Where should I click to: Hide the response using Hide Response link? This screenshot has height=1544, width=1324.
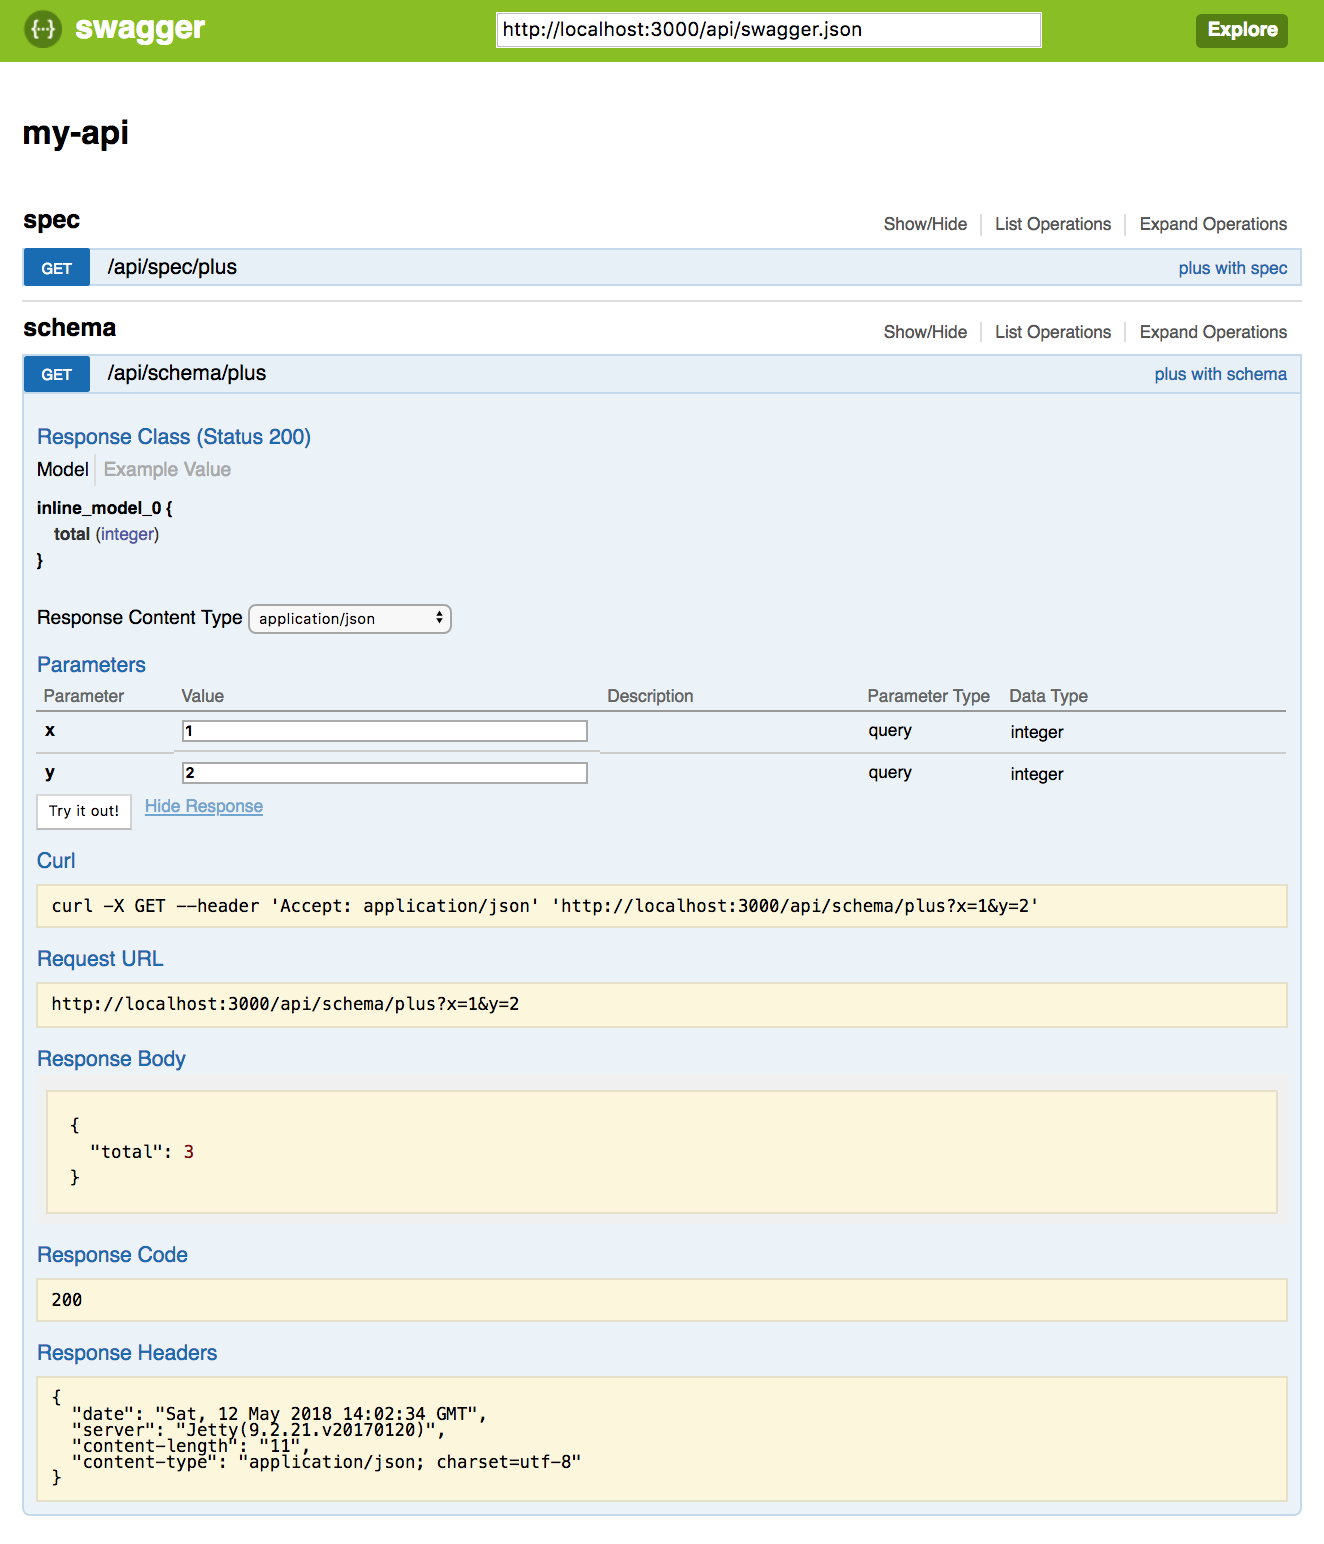pos(203,806)
